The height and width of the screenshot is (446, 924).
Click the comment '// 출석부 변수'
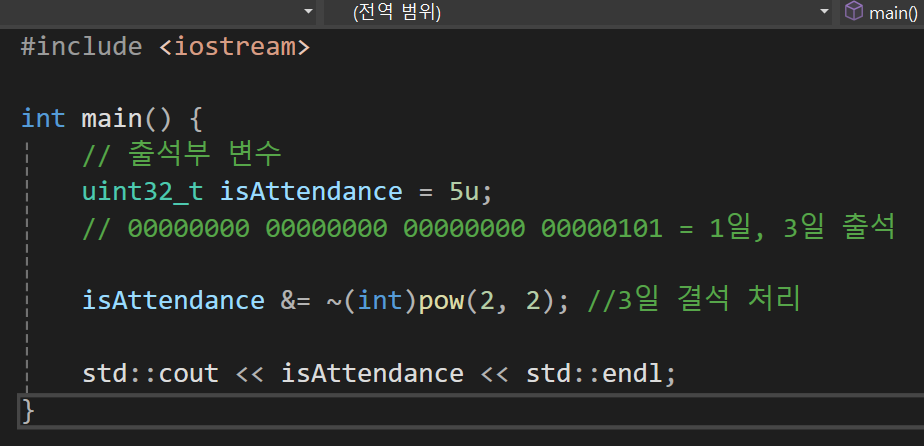[x=182, y=155]
